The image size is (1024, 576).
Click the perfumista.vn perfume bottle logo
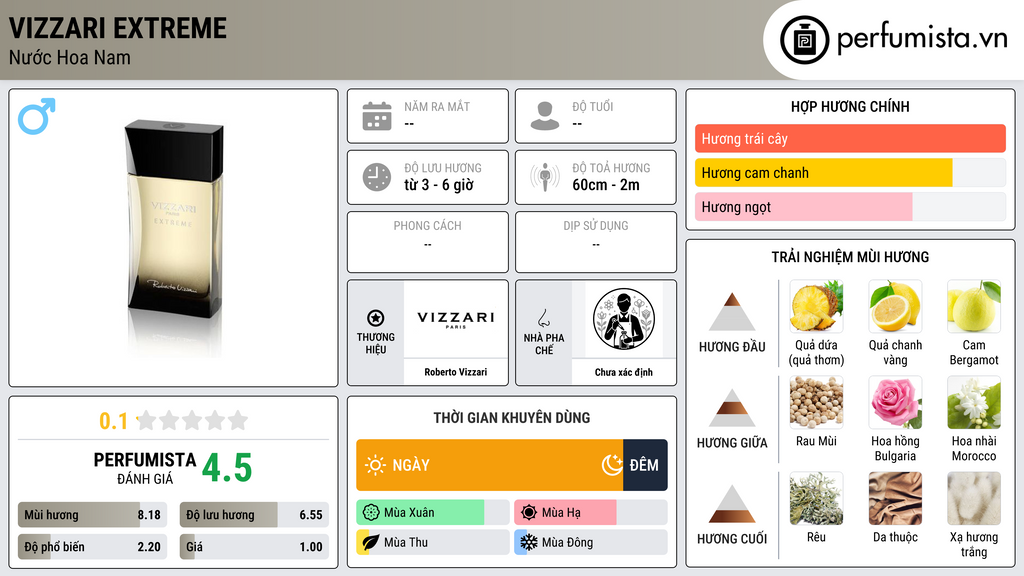pyautogui.click(x=804, y=40)
